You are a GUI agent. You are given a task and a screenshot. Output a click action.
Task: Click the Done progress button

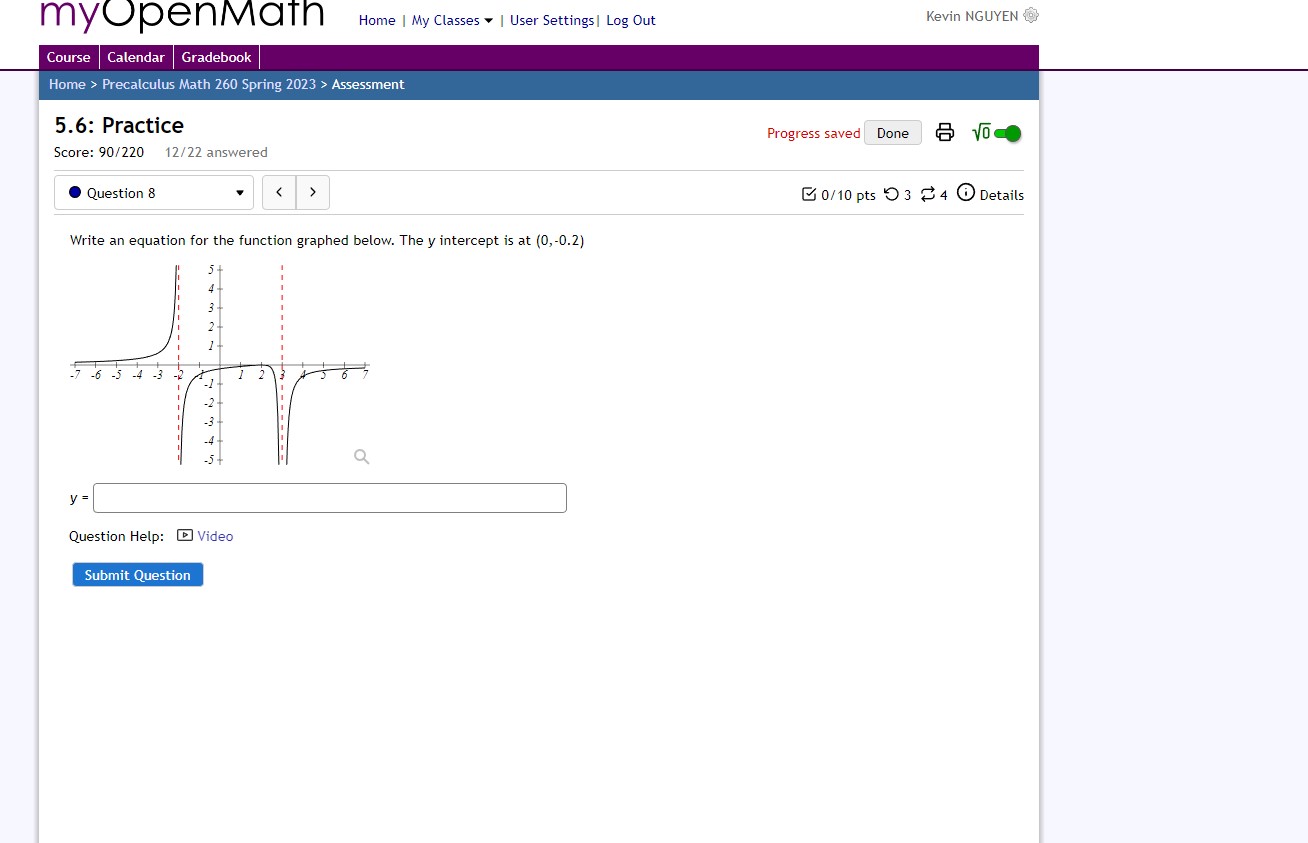click(x=892, y=132)
